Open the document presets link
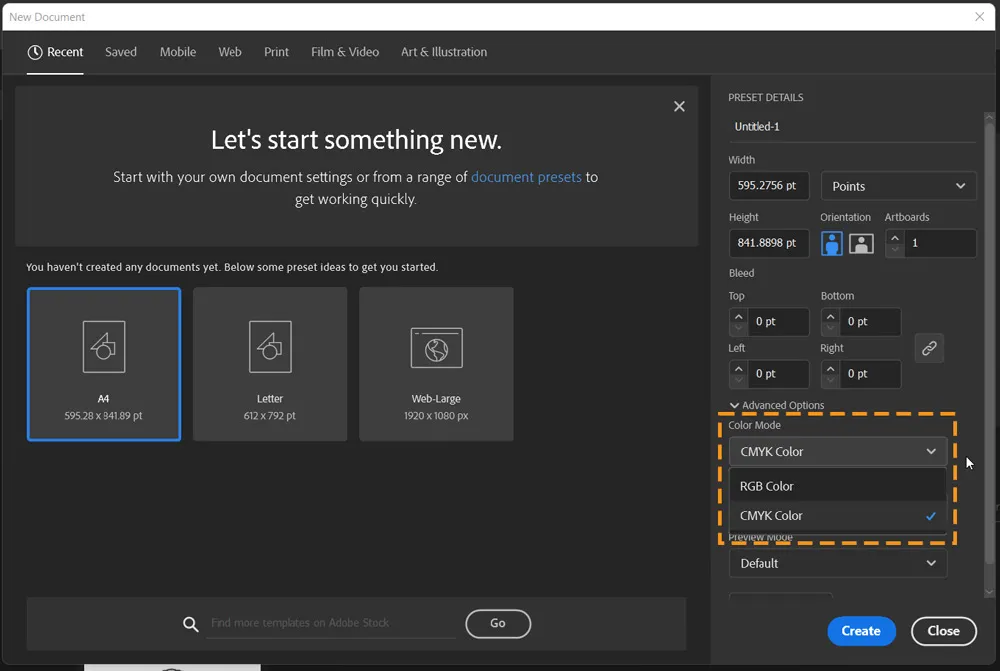1000x671 pixels. (526, 176)
